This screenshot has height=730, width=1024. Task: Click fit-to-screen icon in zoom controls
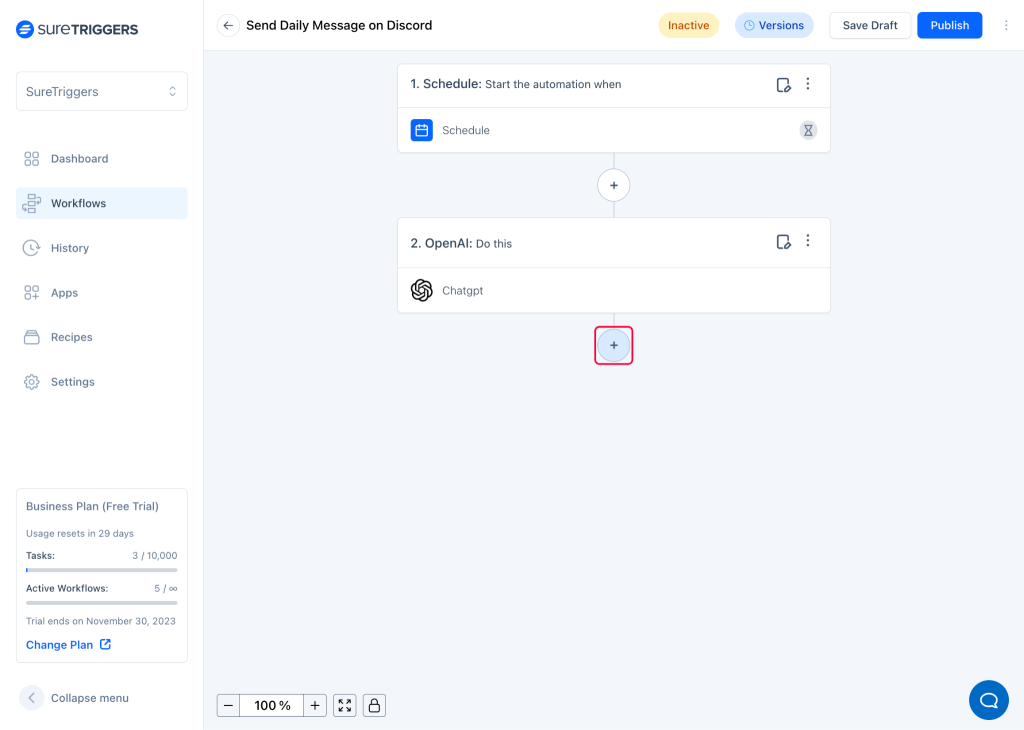[345, 706]
